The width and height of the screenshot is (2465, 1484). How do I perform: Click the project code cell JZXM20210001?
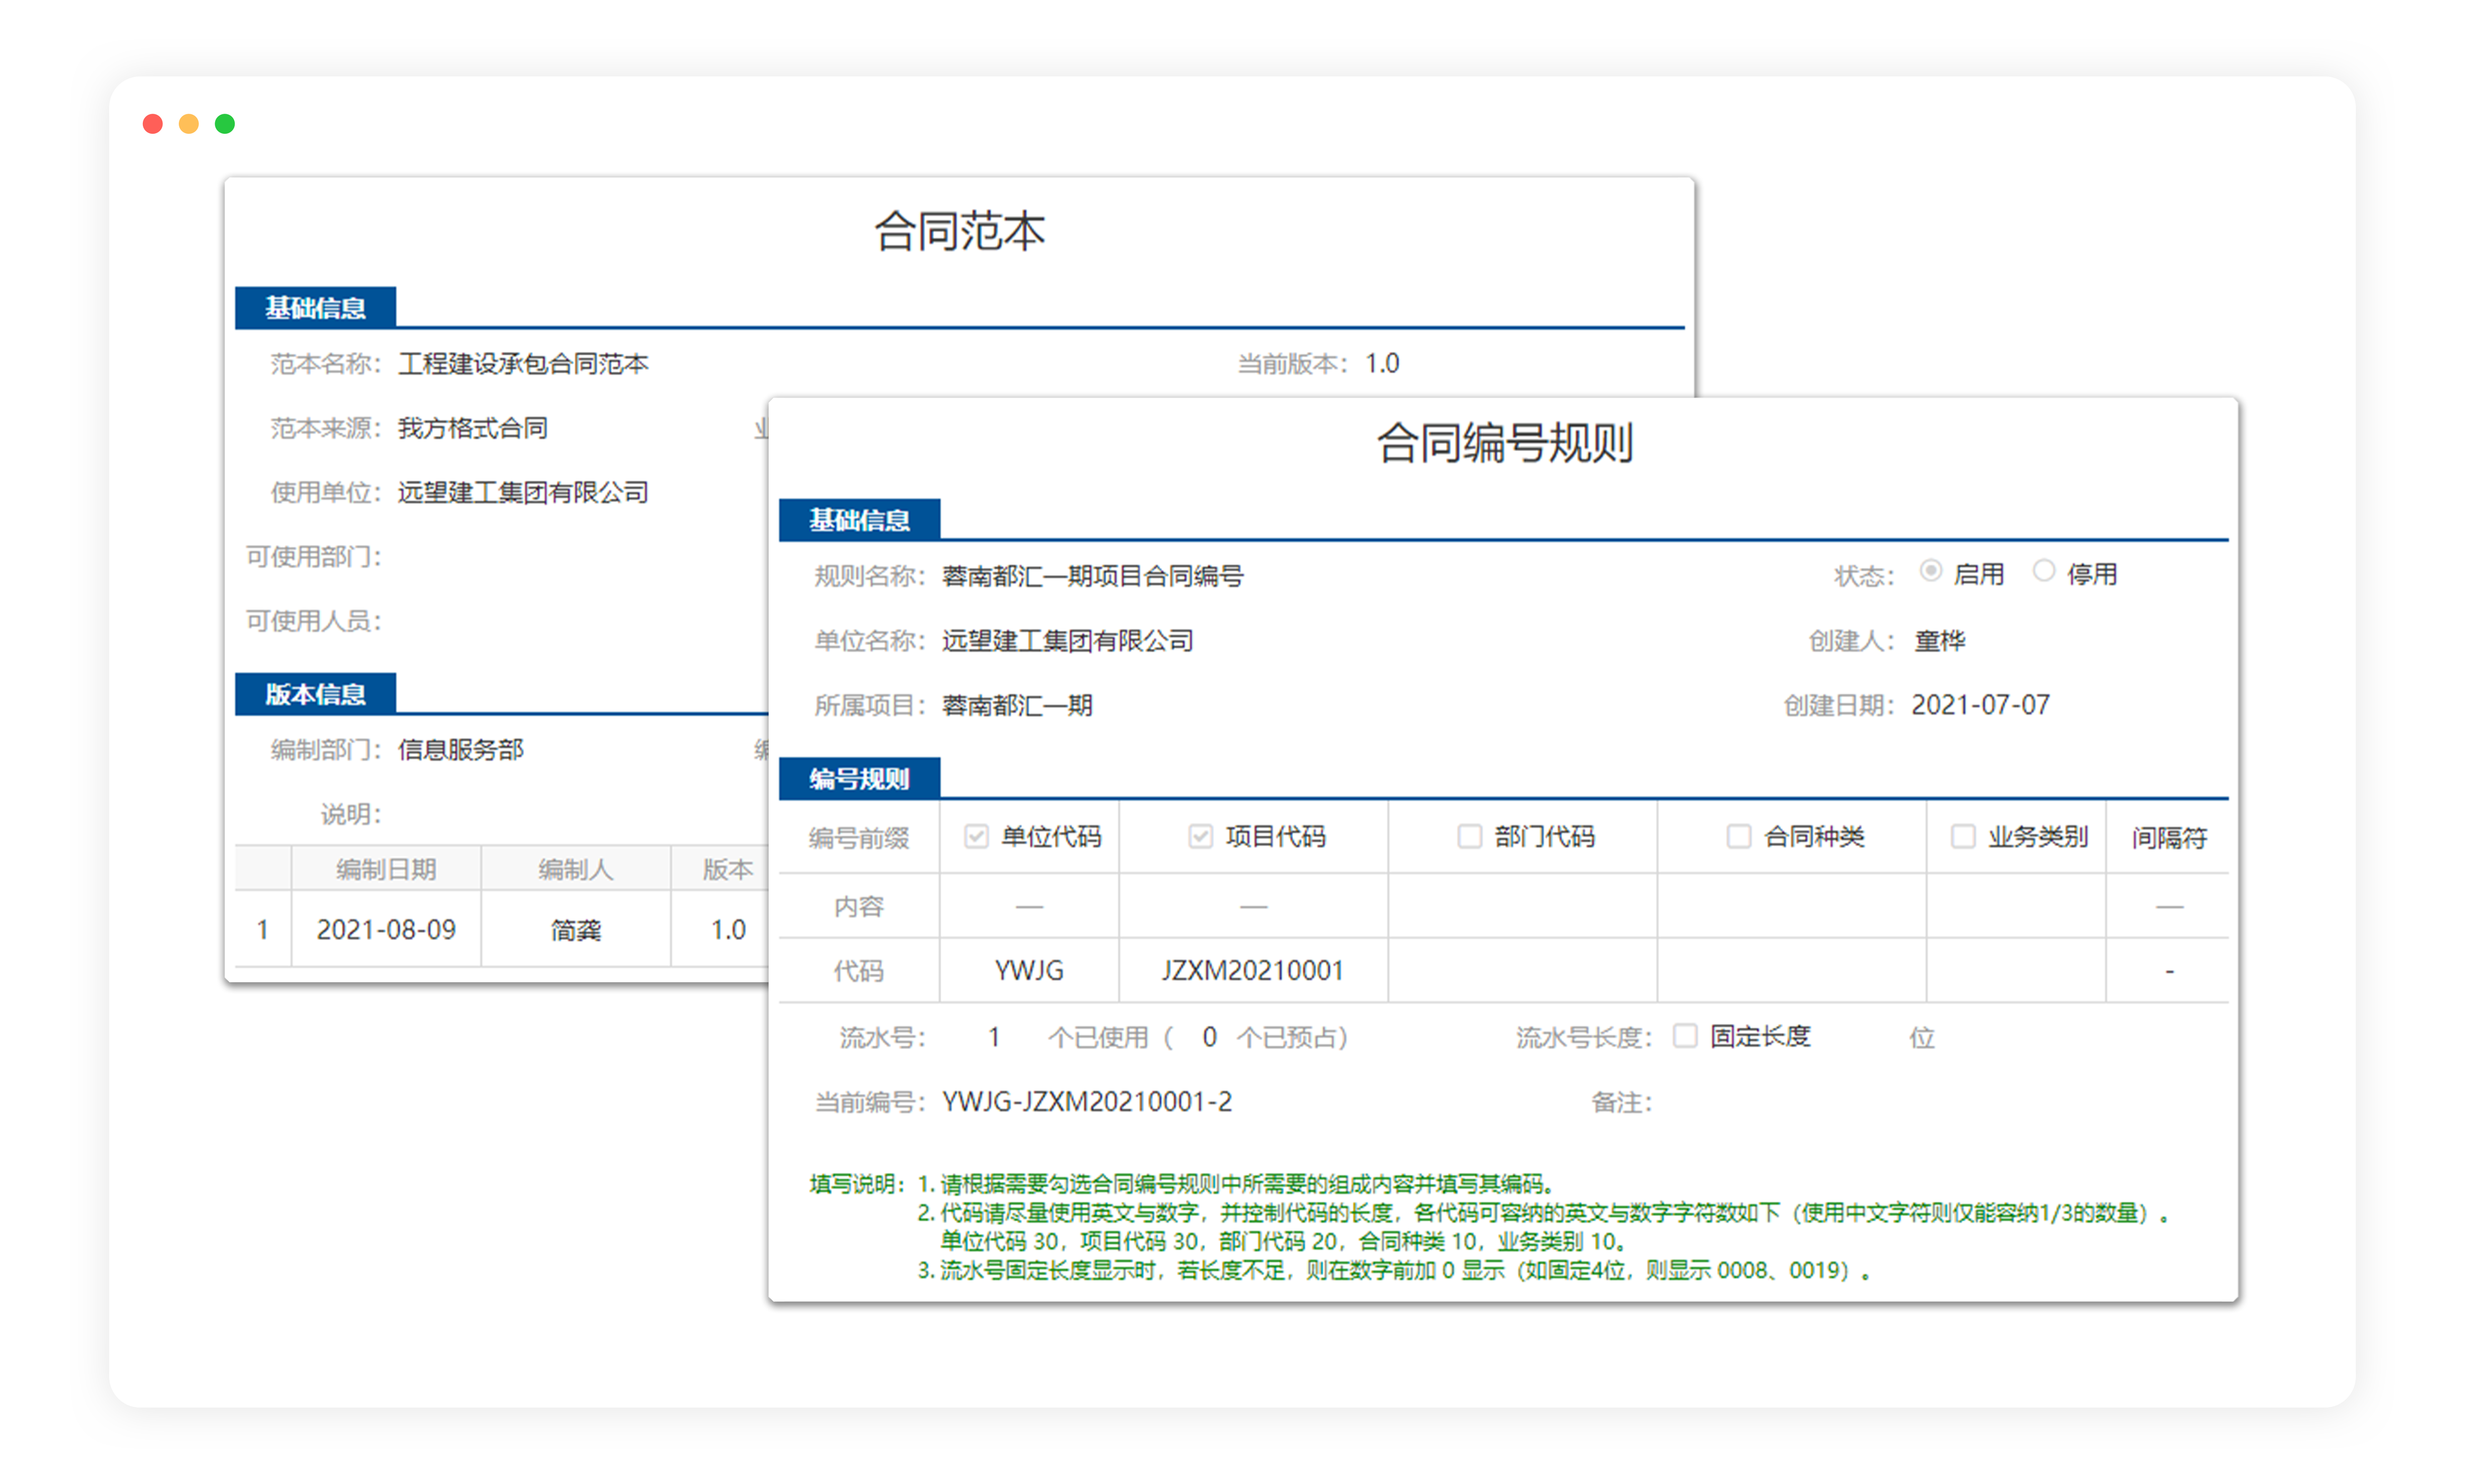(x=1252, y=970)
